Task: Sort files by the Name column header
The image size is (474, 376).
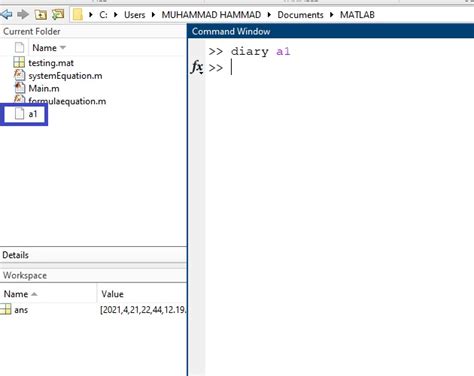Action: (x=49, y=48)
